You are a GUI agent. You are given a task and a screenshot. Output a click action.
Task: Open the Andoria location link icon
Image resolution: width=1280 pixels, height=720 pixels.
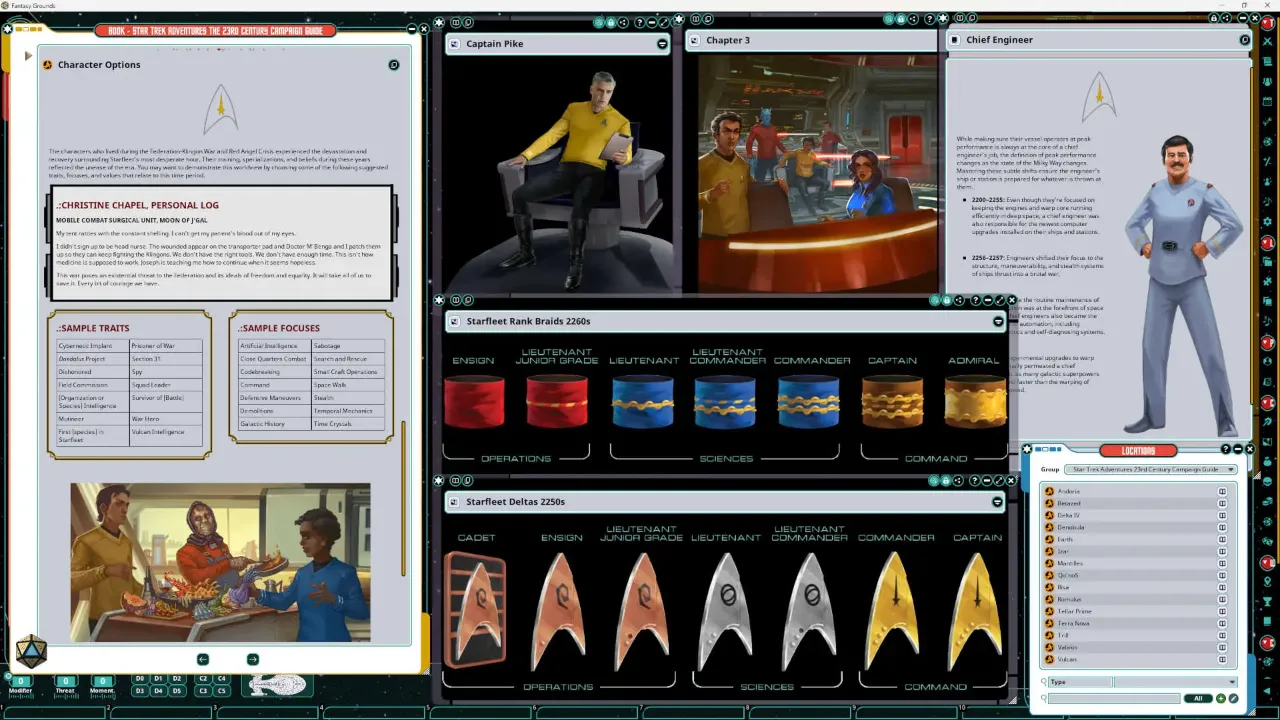point(1050,491)
